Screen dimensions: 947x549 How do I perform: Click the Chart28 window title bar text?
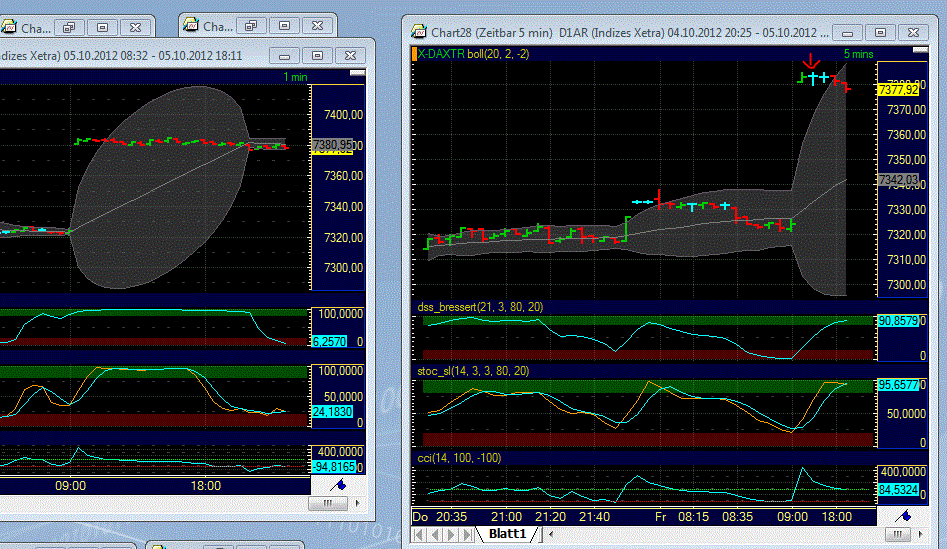pyautogui.click(x=629, y=33)
